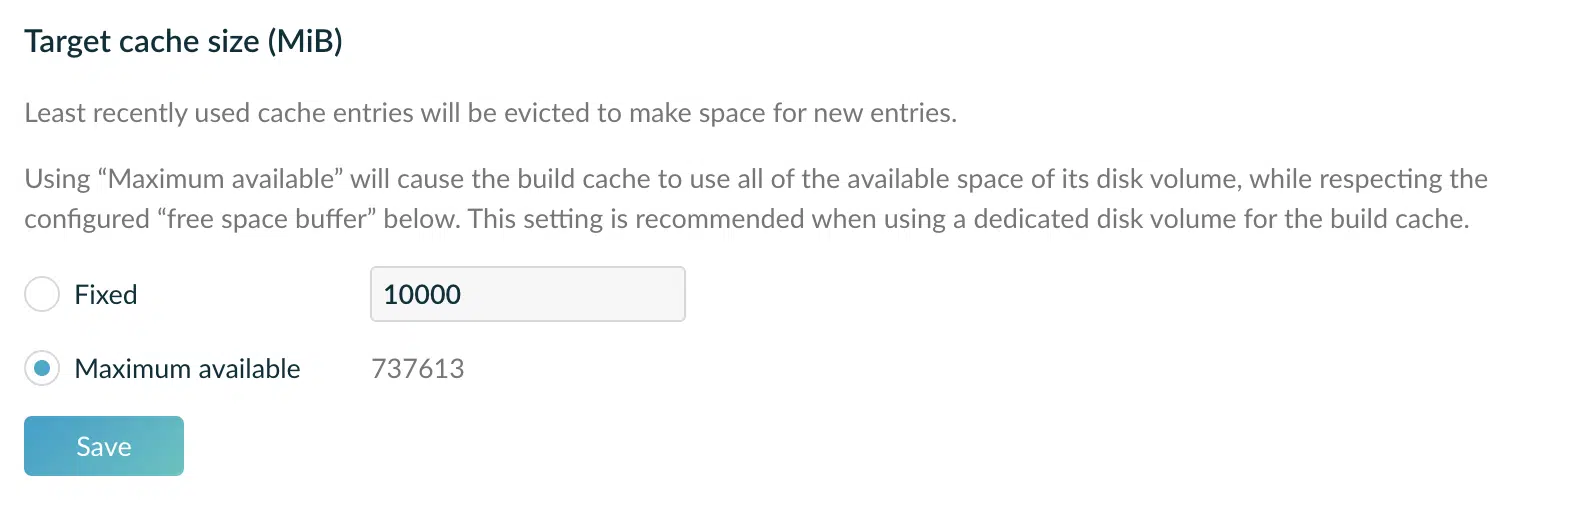Click the Least recently used description sentence

[490, 113]
